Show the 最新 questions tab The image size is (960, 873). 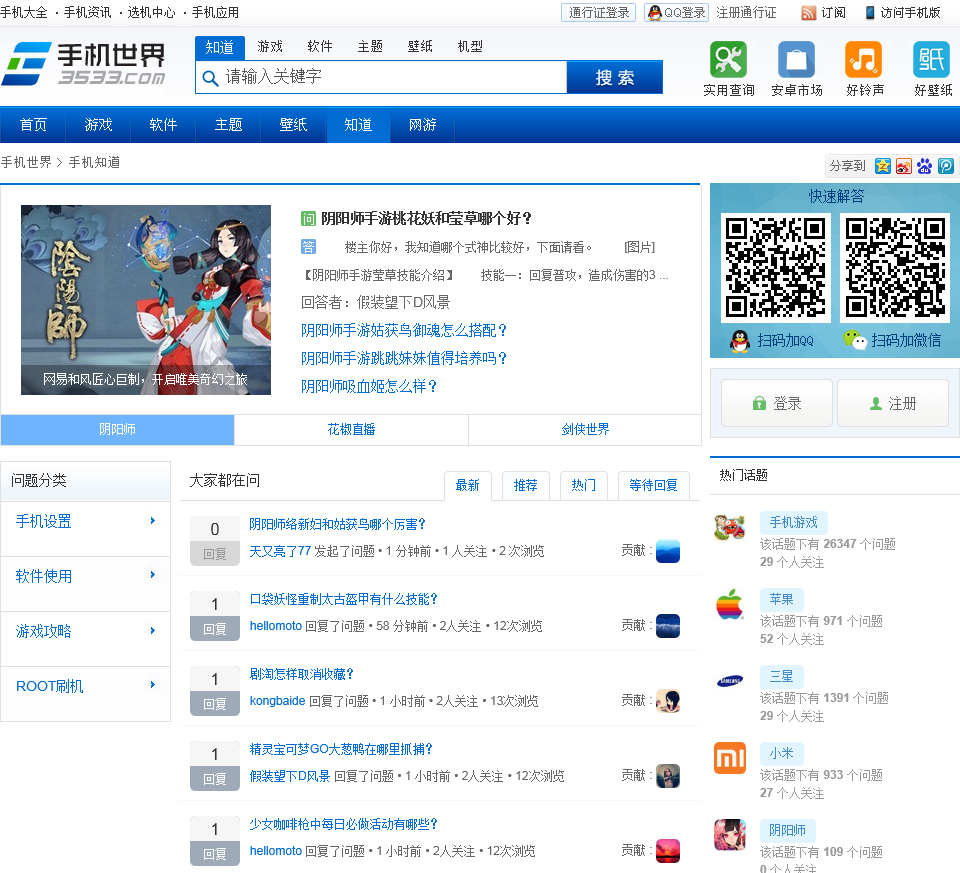tap(468, 485)
